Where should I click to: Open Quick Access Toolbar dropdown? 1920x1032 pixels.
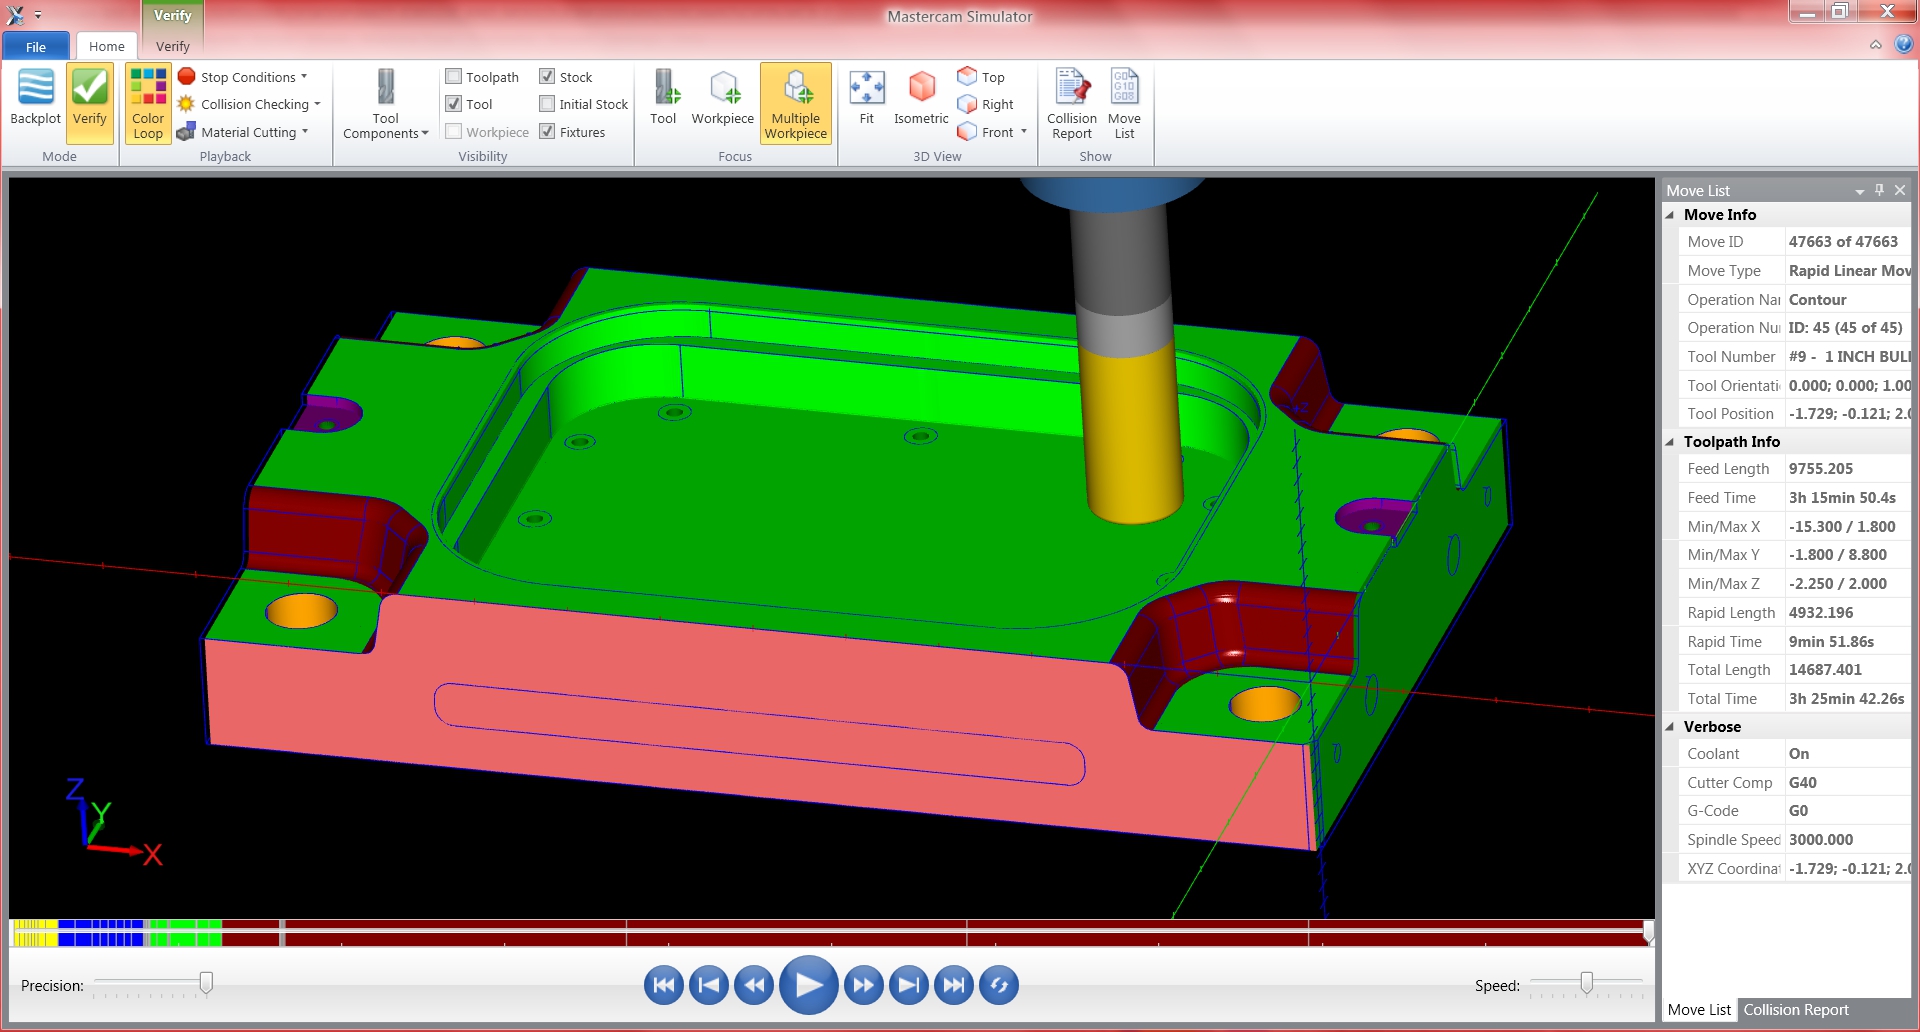[38, 15]
